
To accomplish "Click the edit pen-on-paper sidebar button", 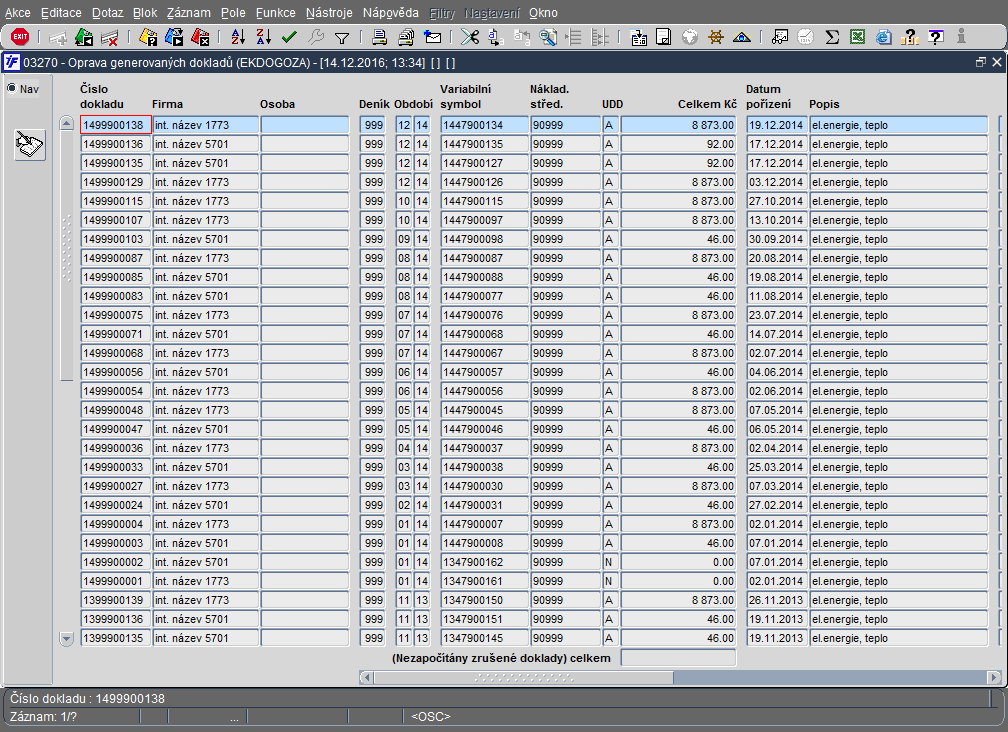I will [x=30, y=145].
